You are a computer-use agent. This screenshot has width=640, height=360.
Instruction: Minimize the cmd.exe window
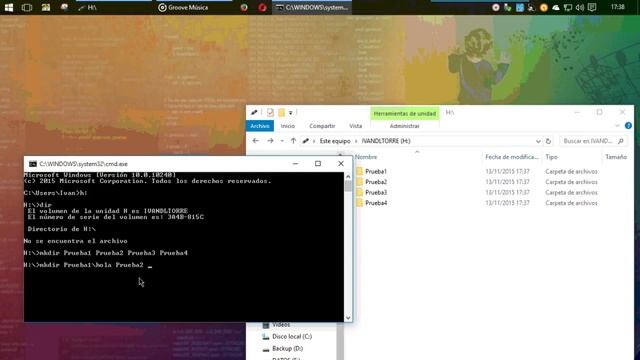point(296,164)
